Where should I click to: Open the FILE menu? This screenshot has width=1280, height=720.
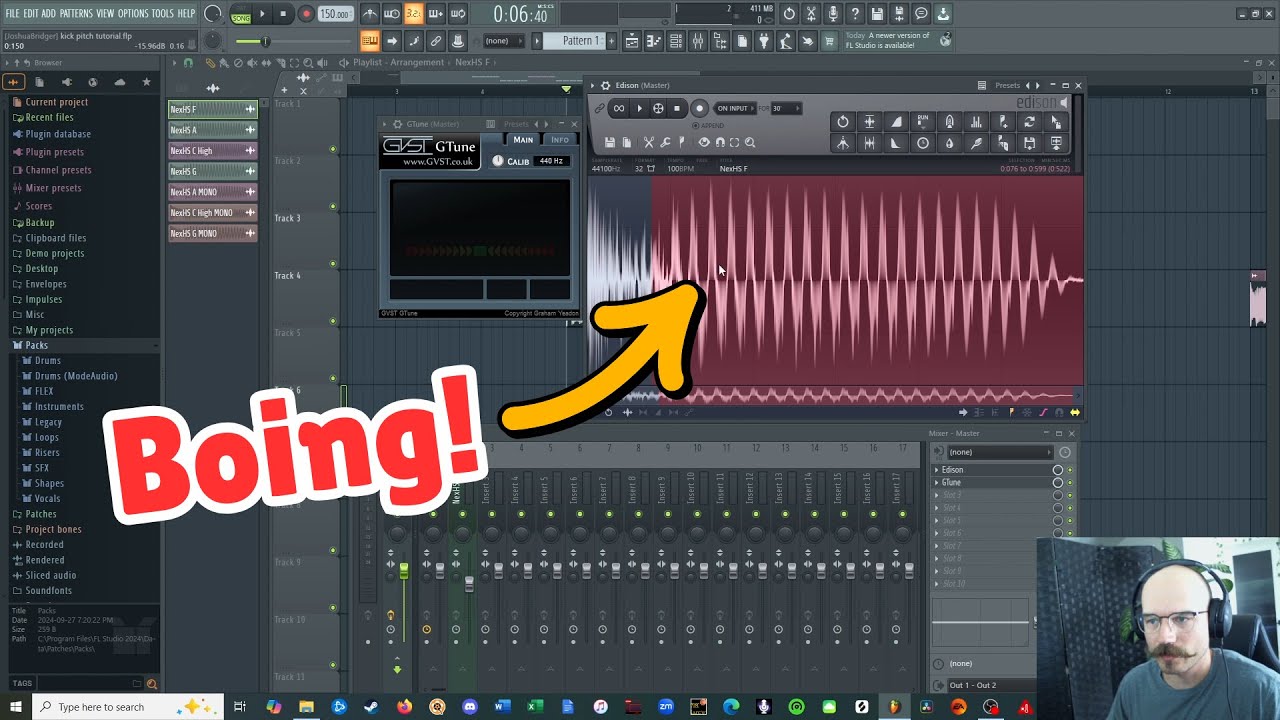pyautogui.click(x=12, y=13)
